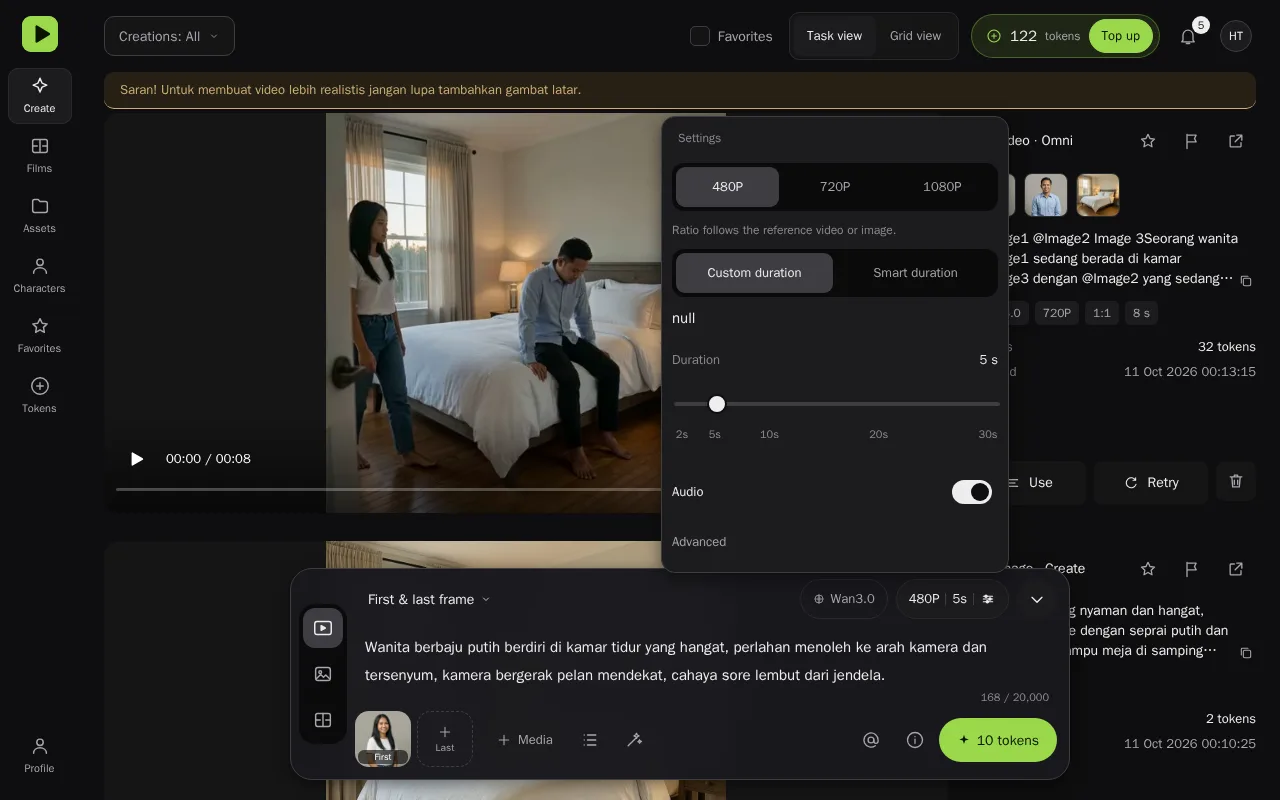Screen dimensions: 1280x800
Task: Switch to Grid view
Action: click(915, 36)
